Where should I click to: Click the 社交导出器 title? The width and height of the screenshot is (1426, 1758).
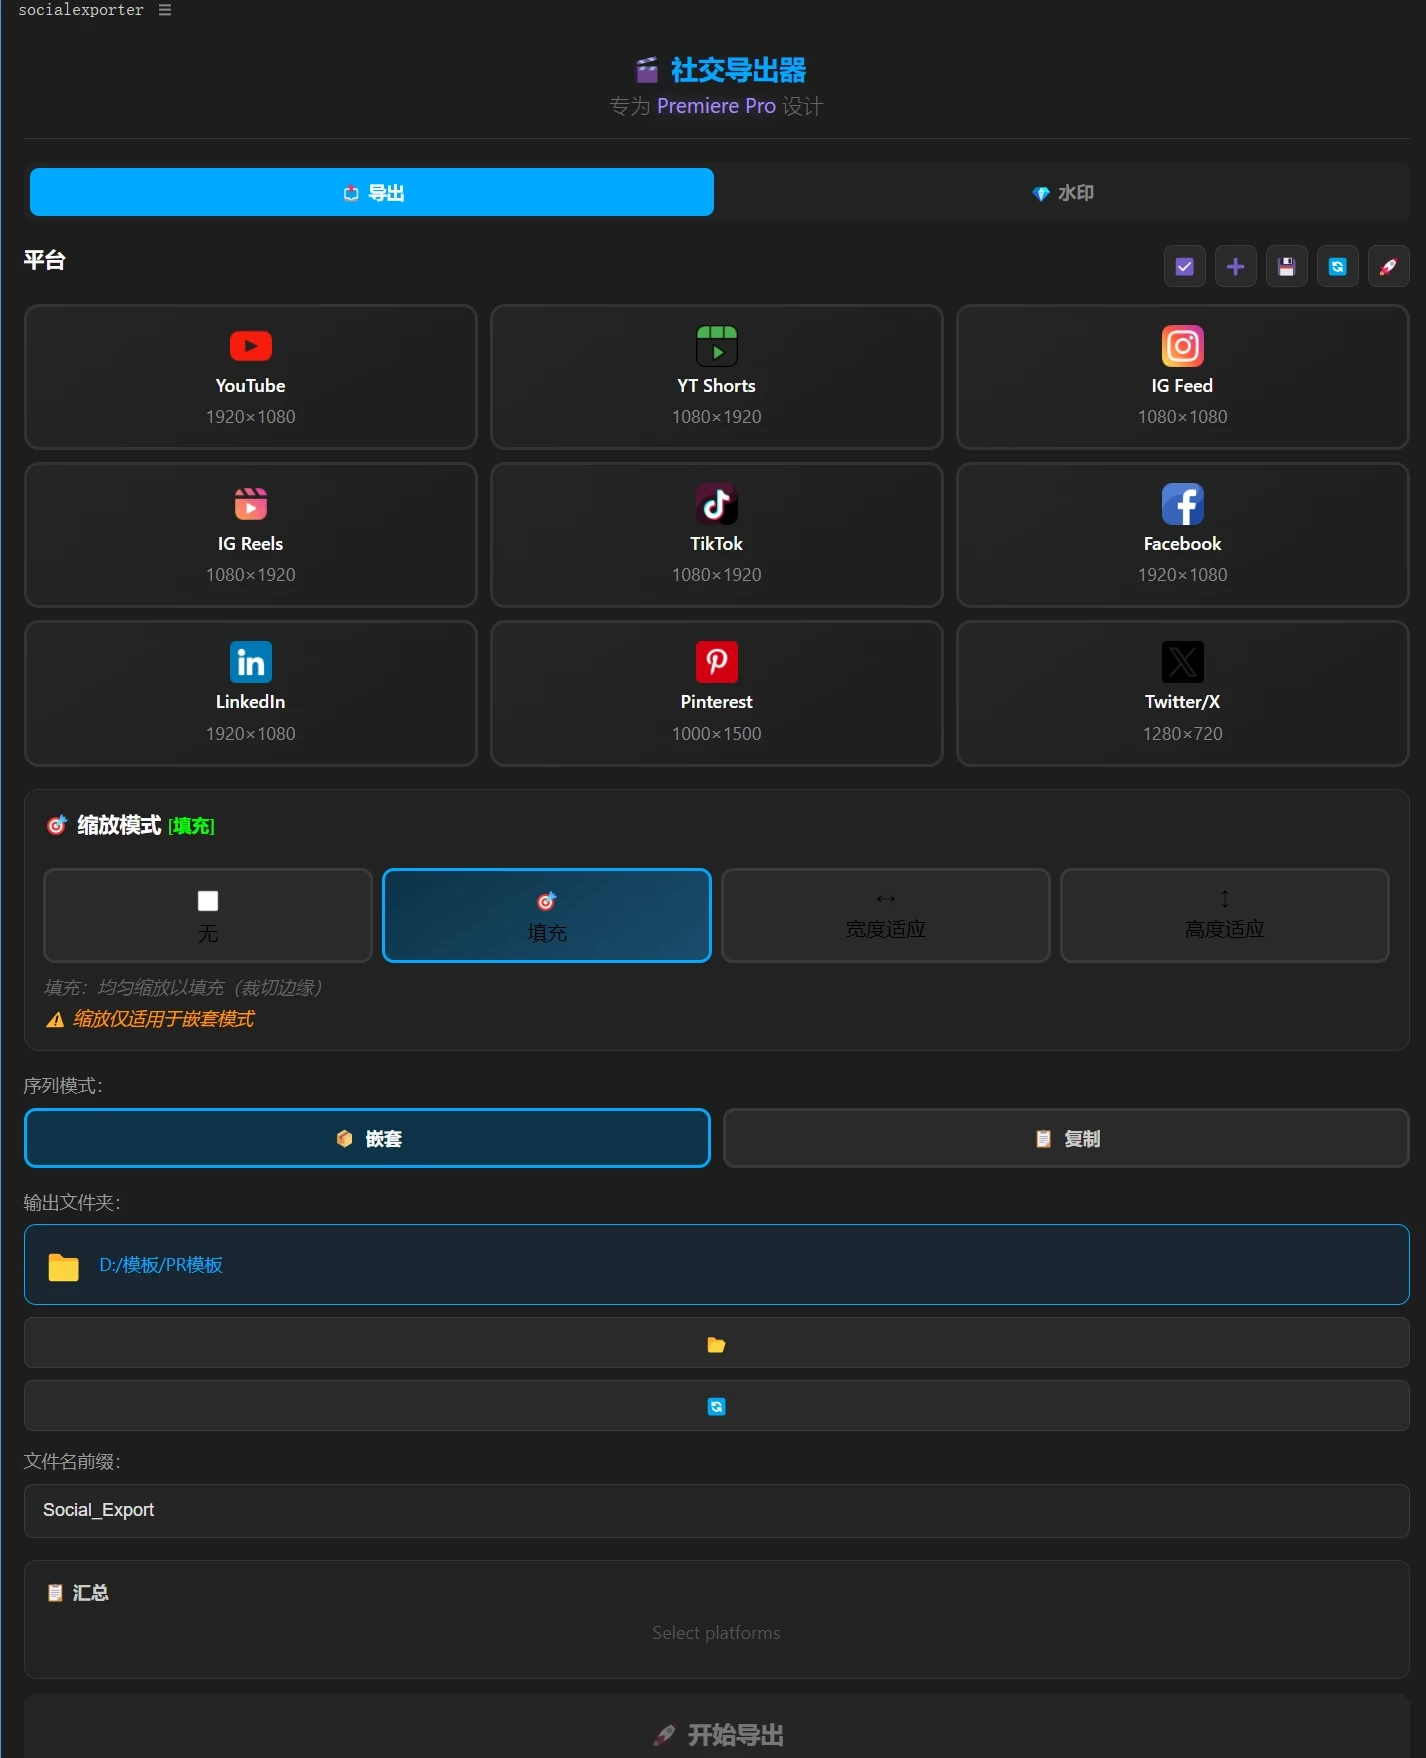pos(738,70)
